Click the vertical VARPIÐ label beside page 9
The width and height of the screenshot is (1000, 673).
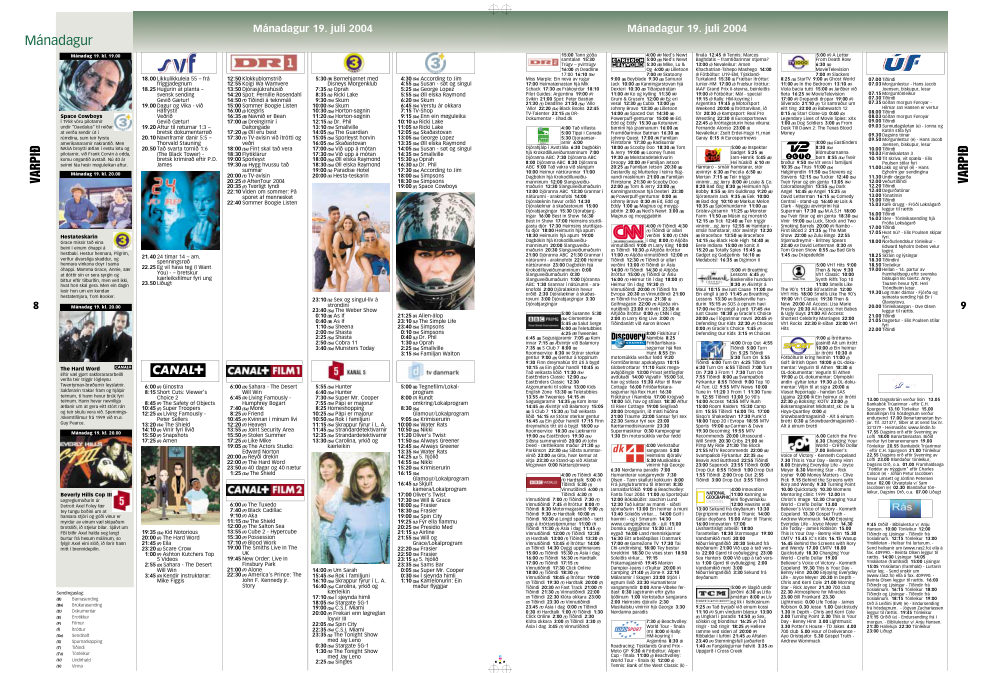point(962,165)
